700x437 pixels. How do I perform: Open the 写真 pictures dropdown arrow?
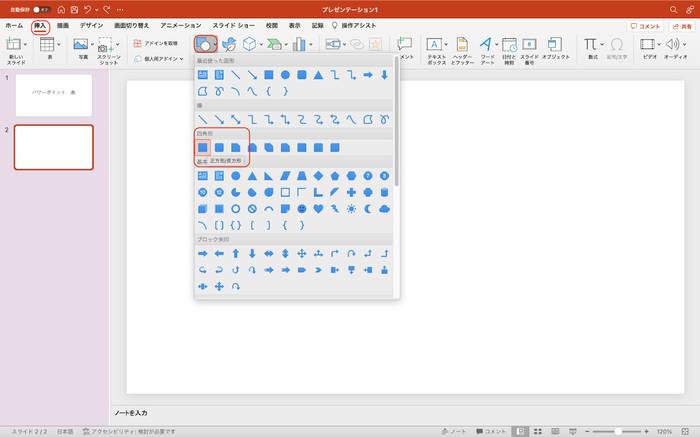coord(92,44)
